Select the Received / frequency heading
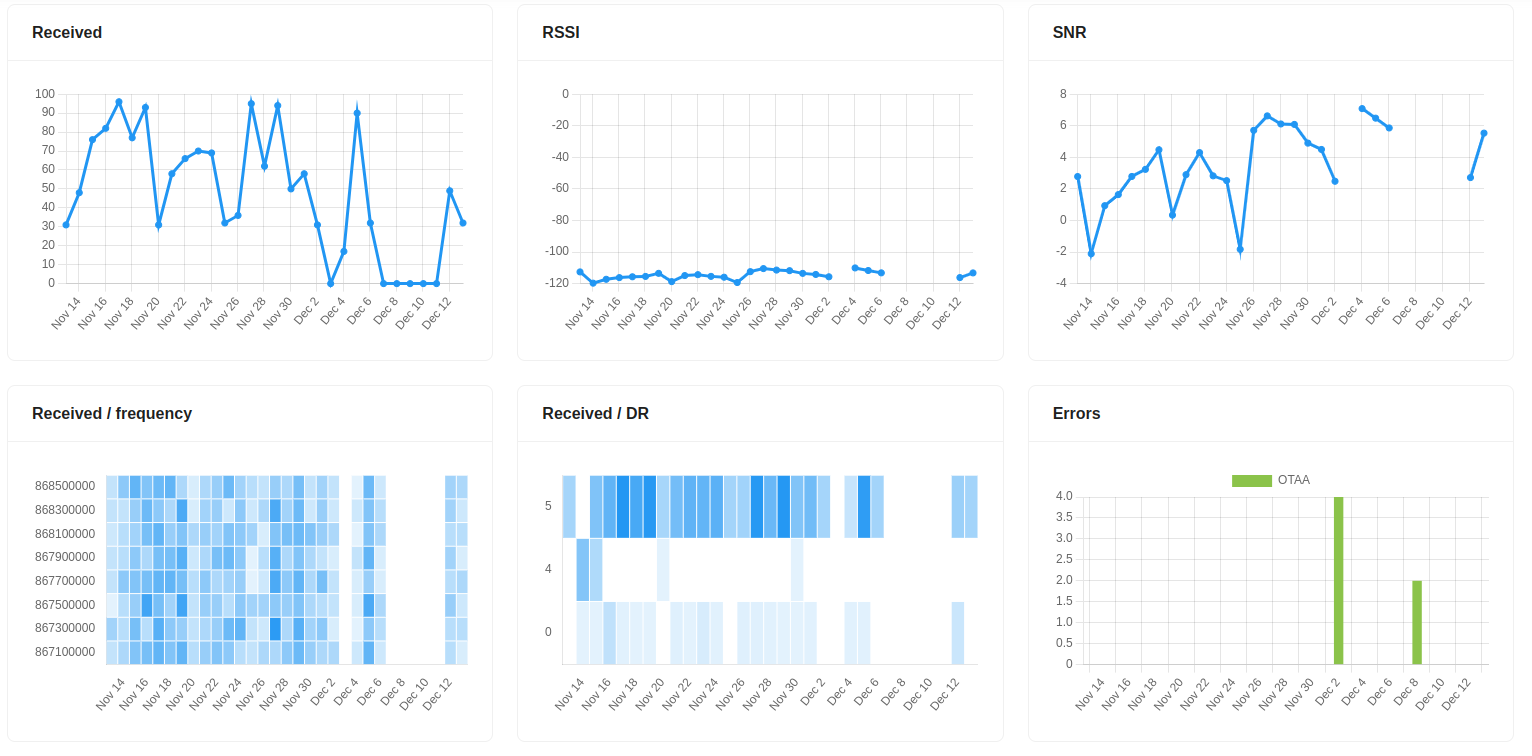Image resolution: width=1532 pixels, height=756 pixels. [112, 414]
